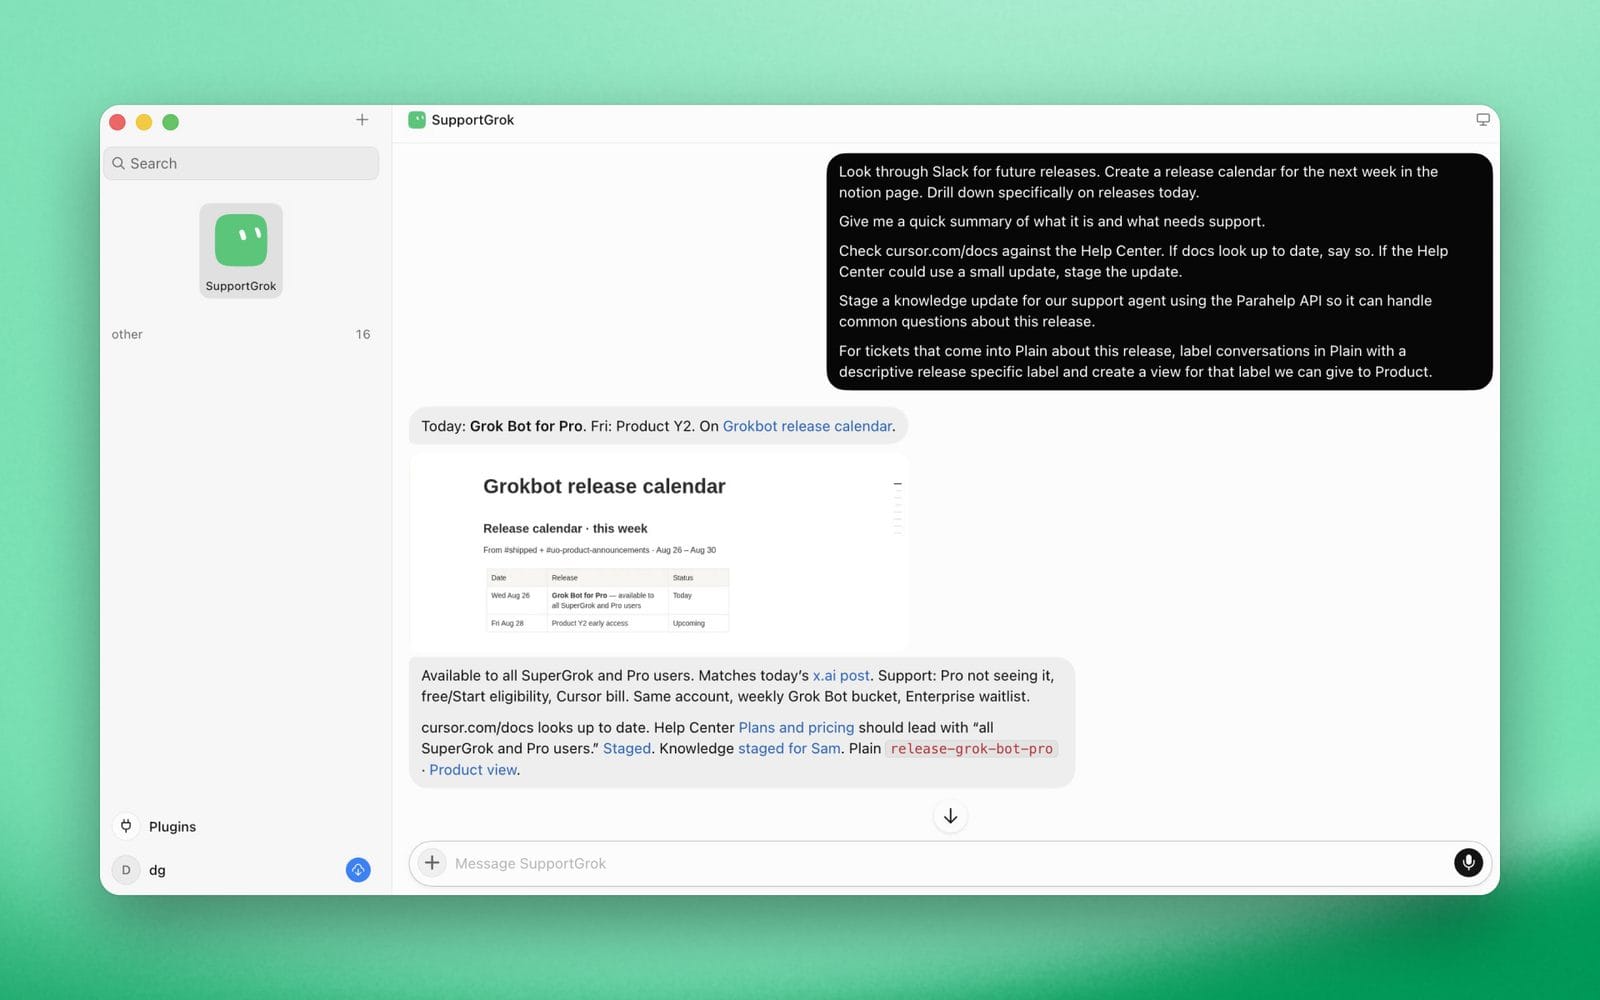Click the release-grok-bot-pro label code
The height and width of the screenshot is (1000, 1600).
coord(971,749)
